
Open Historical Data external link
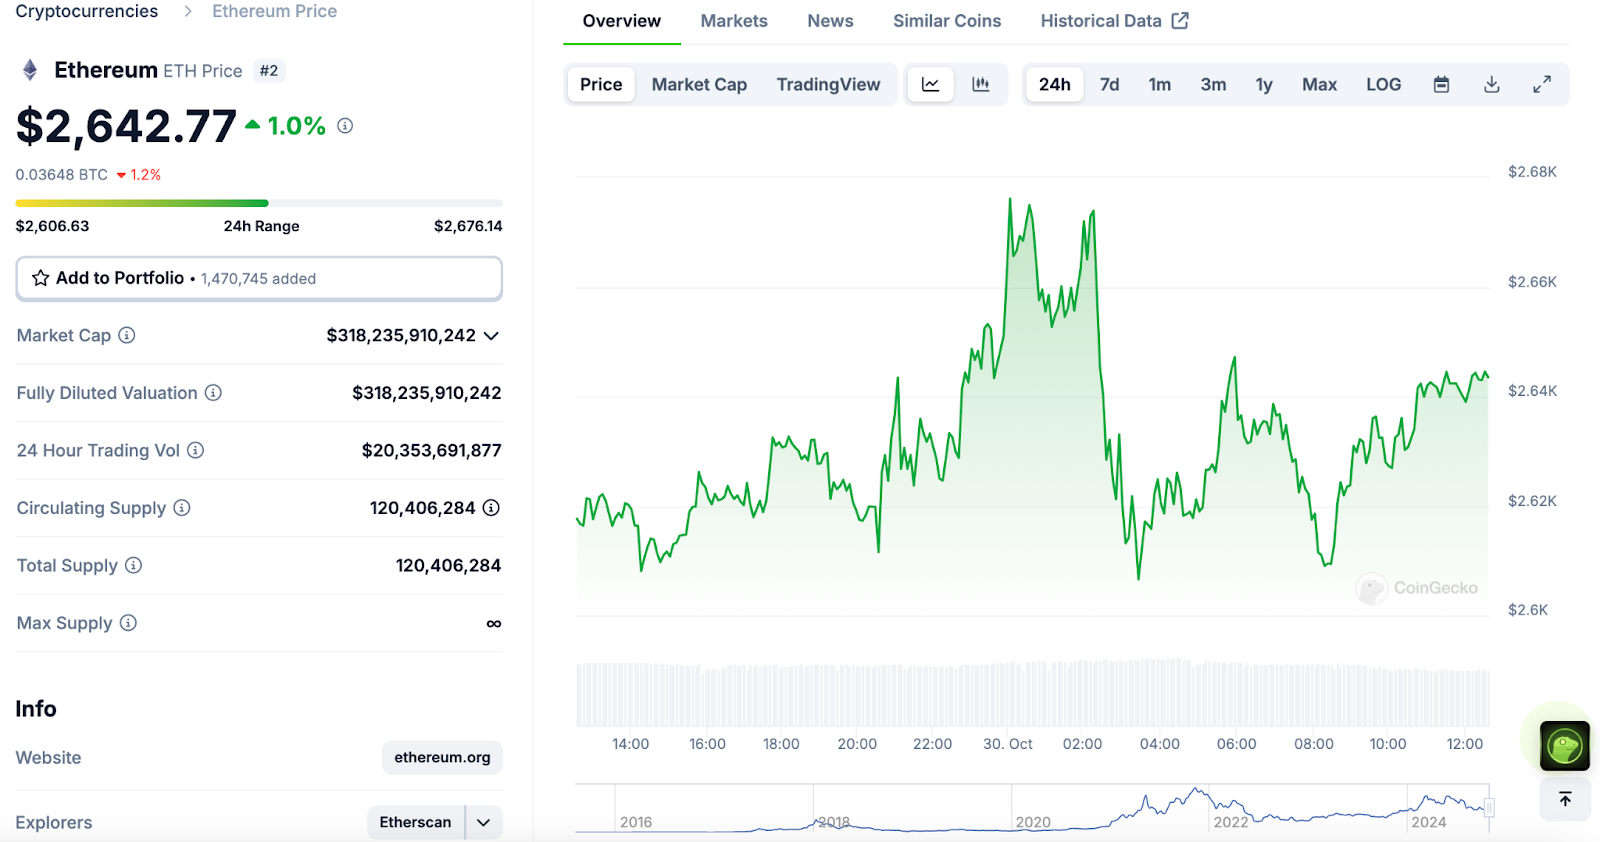click(x=1114, y=21)
